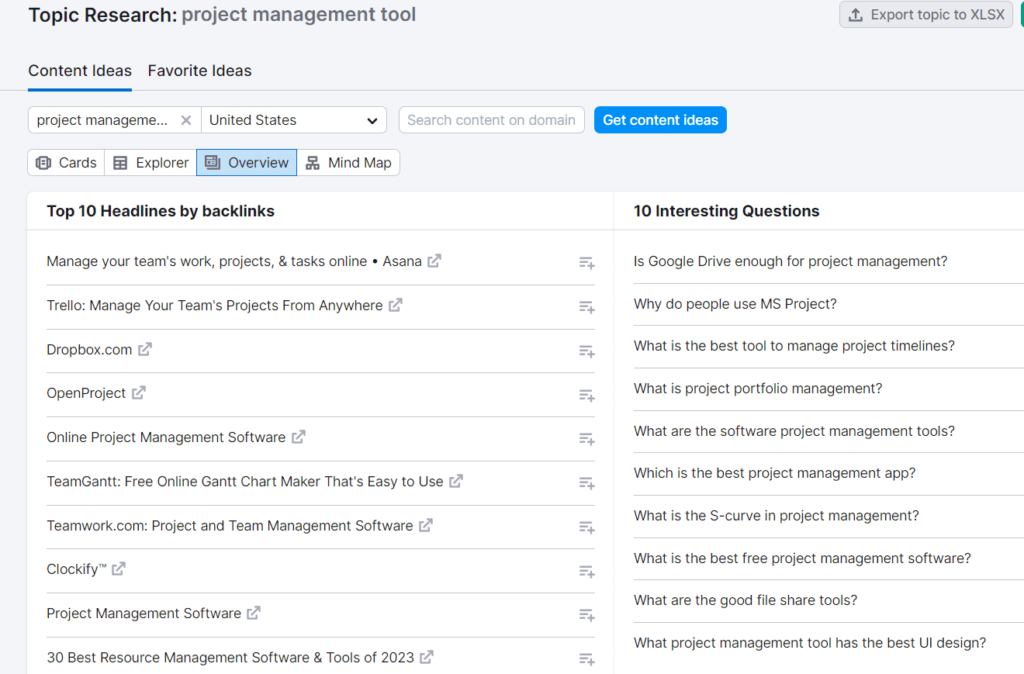Open external link icon next to OpenProject
The height and width of the screenshot is (674, 1024).
[x=138, y=393]
